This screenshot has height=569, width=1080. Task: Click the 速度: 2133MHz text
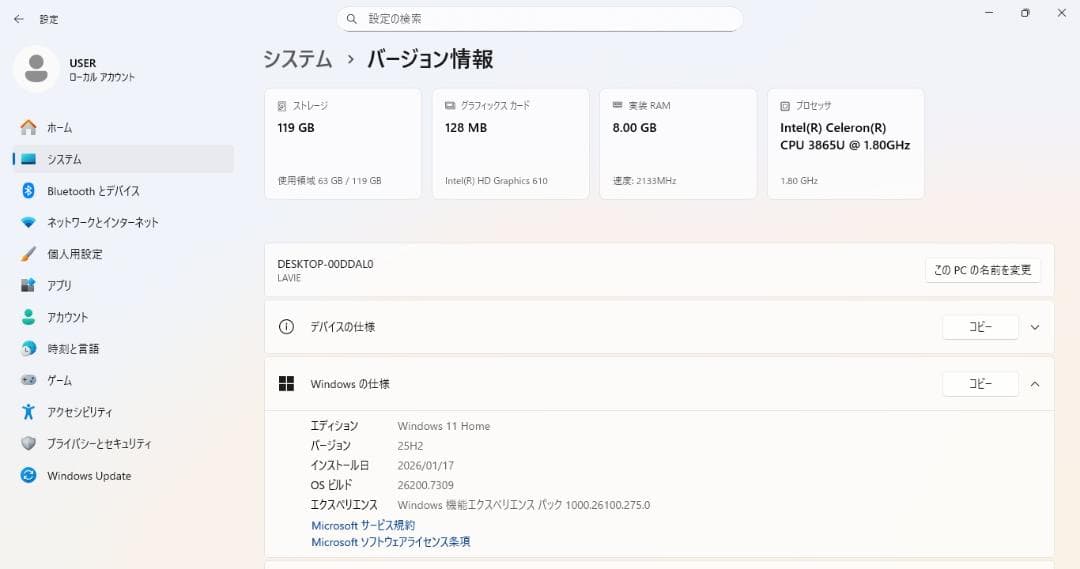(644, 180)
